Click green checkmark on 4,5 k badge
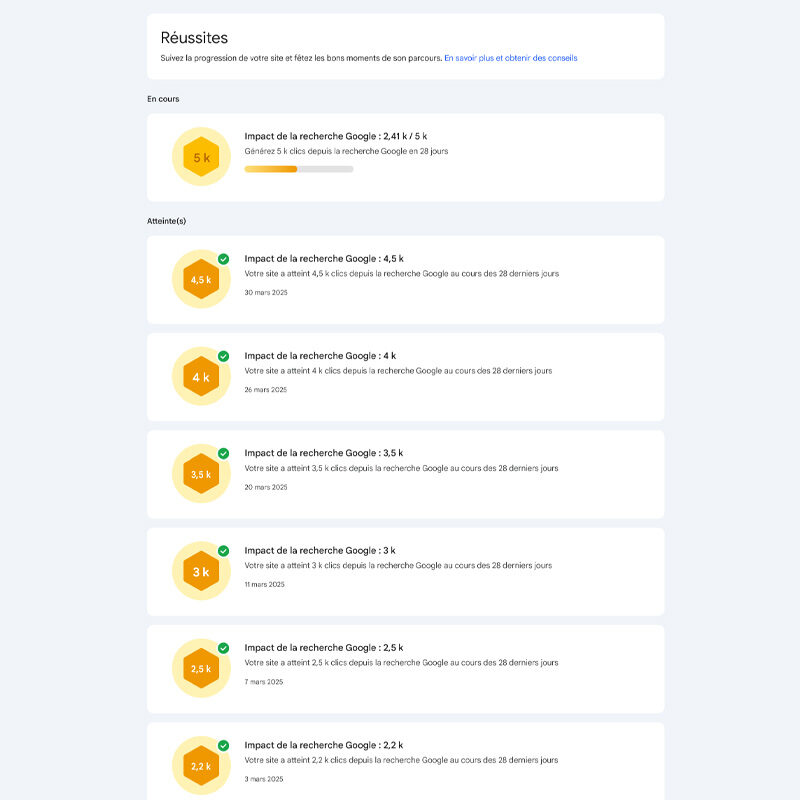Viewport: 800px width, 800px height. click(223, 259)
